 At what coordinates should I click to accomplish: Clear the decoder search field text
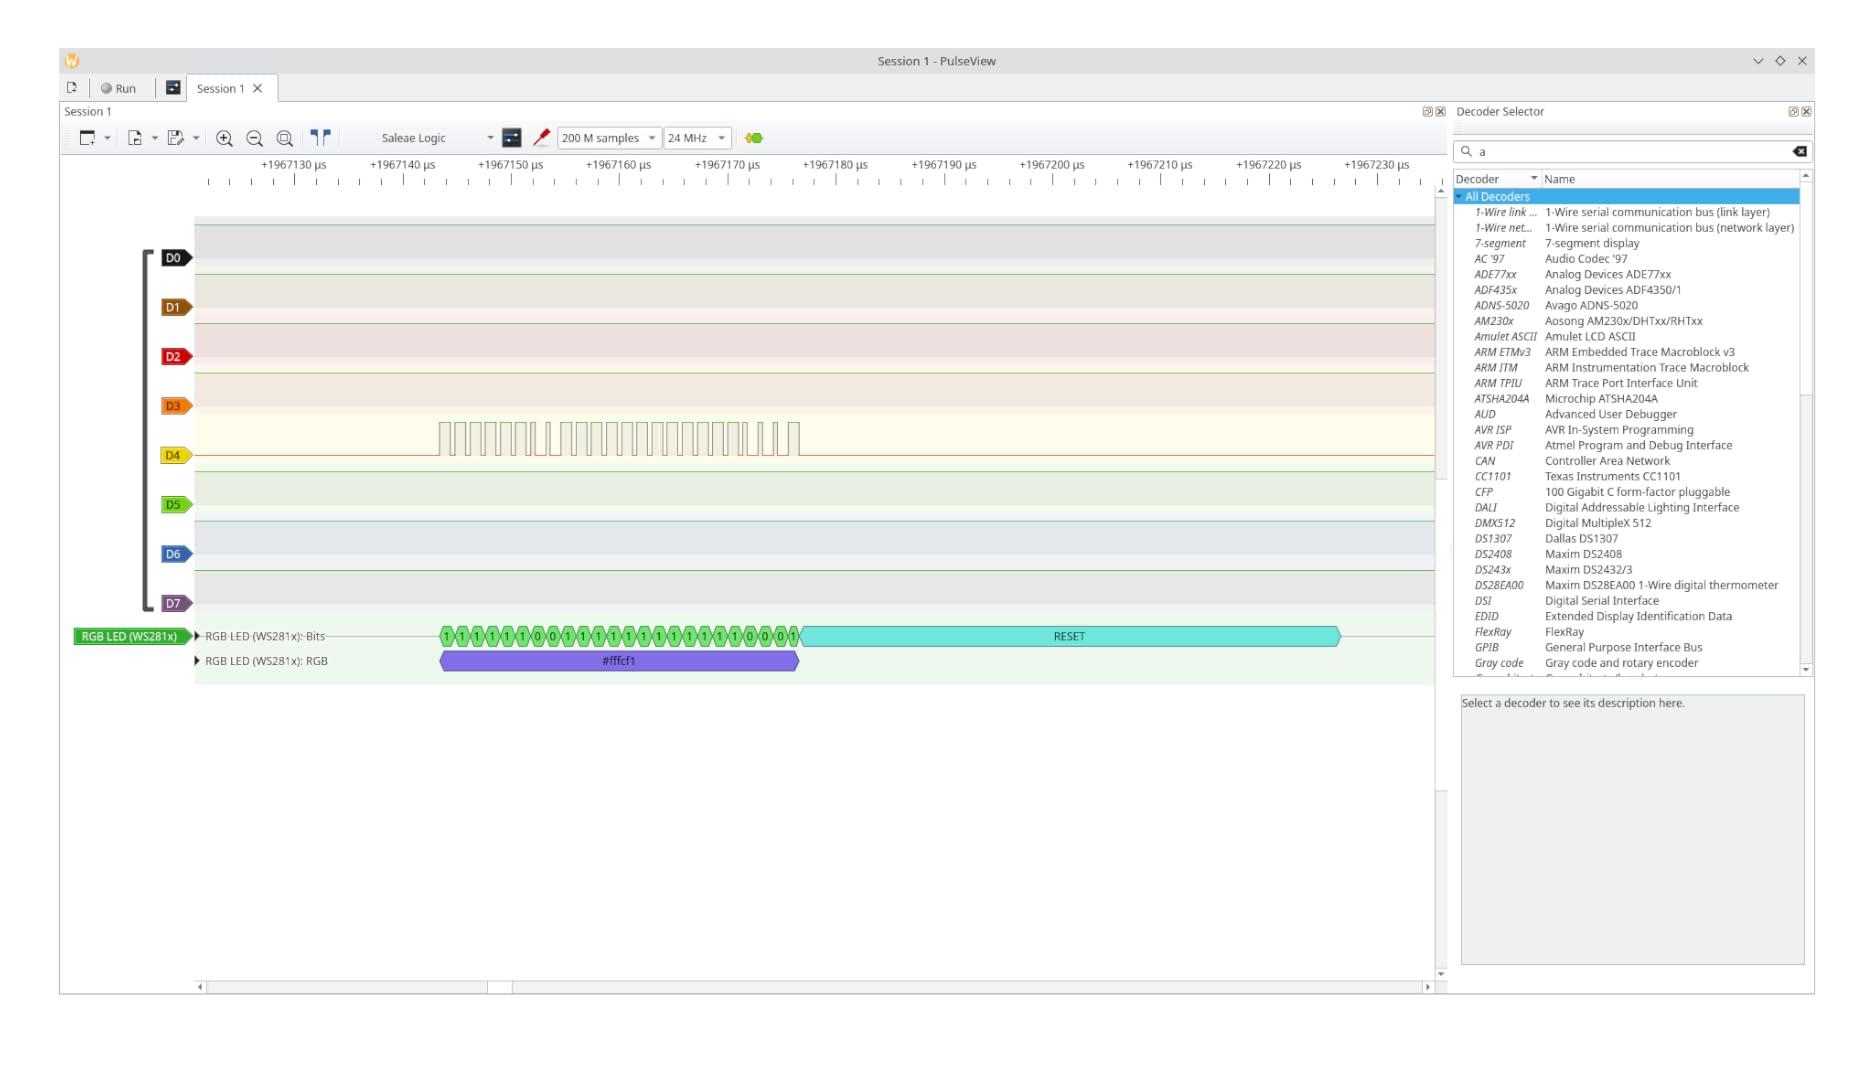(1799, 152)
